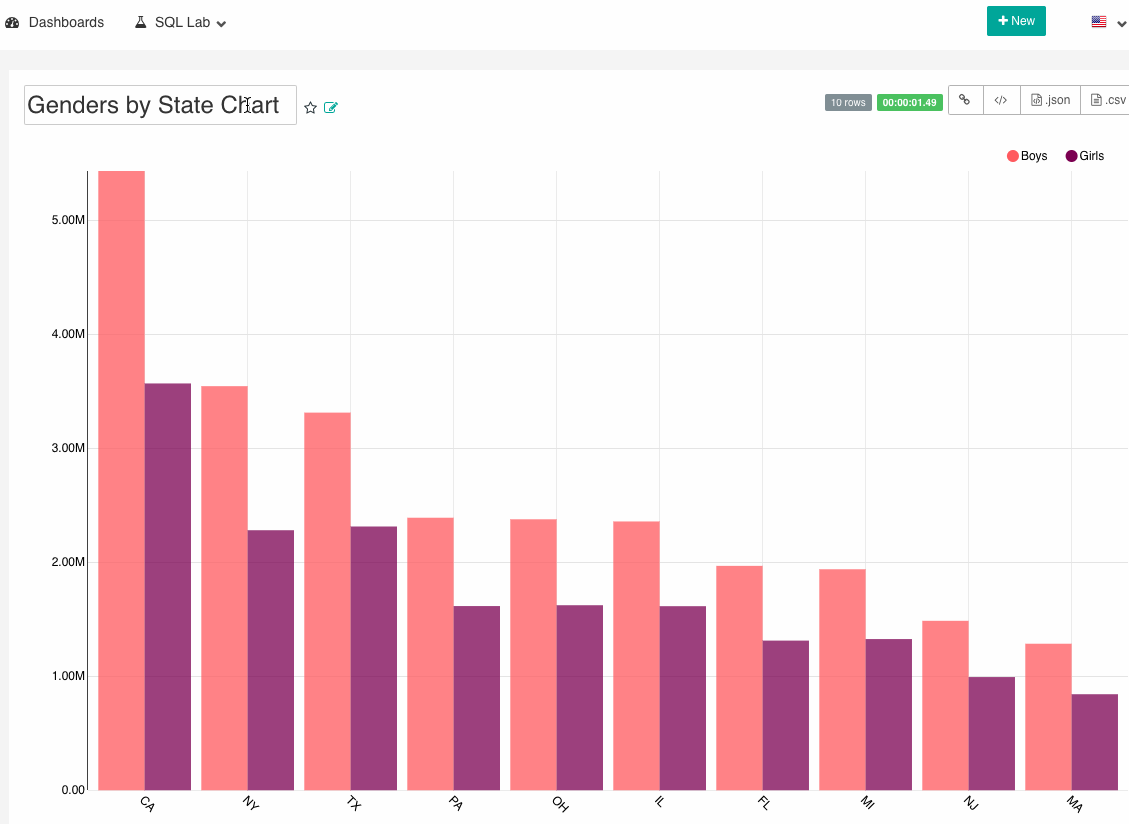Export the chart as .json

tap(1050, 100)
